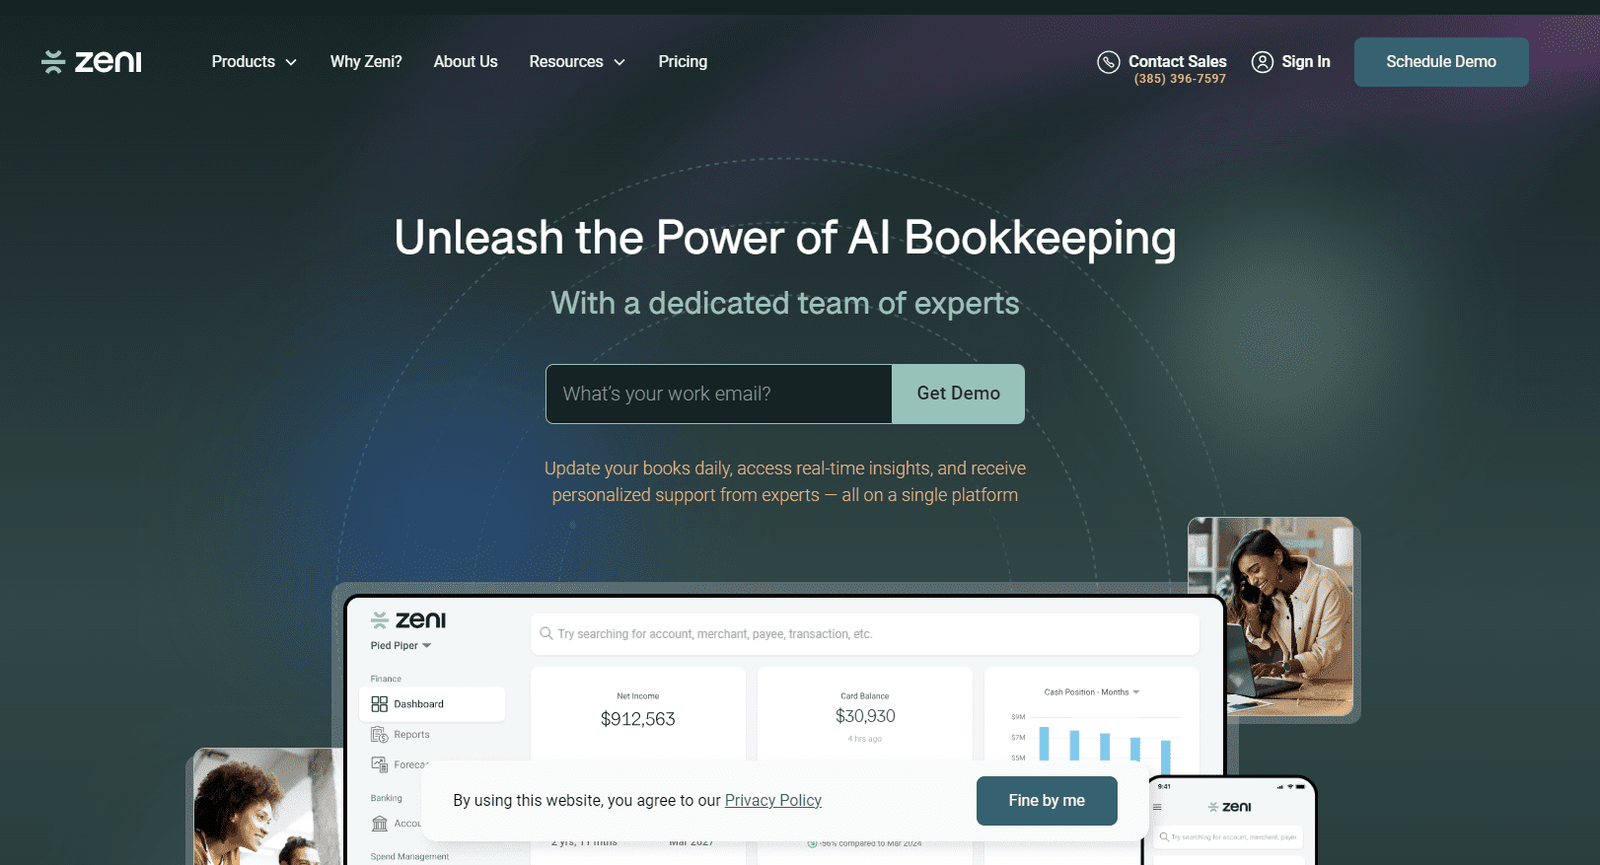
Task: Click the Cash Position bar chart
Action: [1096, 744]
